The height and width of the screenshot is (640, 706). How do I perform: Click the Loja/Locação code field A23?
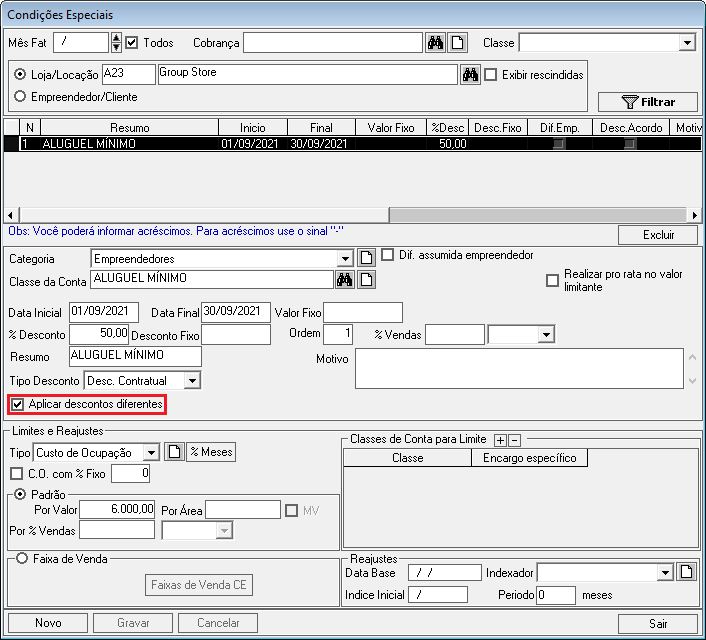[x=129, y=74]
